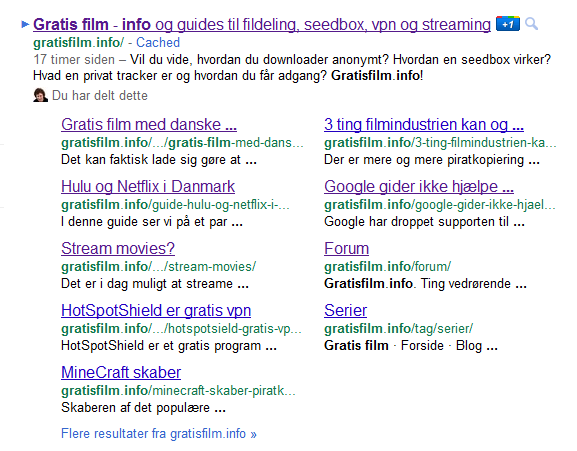Click the green gratisfilm.info/tag/serier/ URL

click(399, 328)
